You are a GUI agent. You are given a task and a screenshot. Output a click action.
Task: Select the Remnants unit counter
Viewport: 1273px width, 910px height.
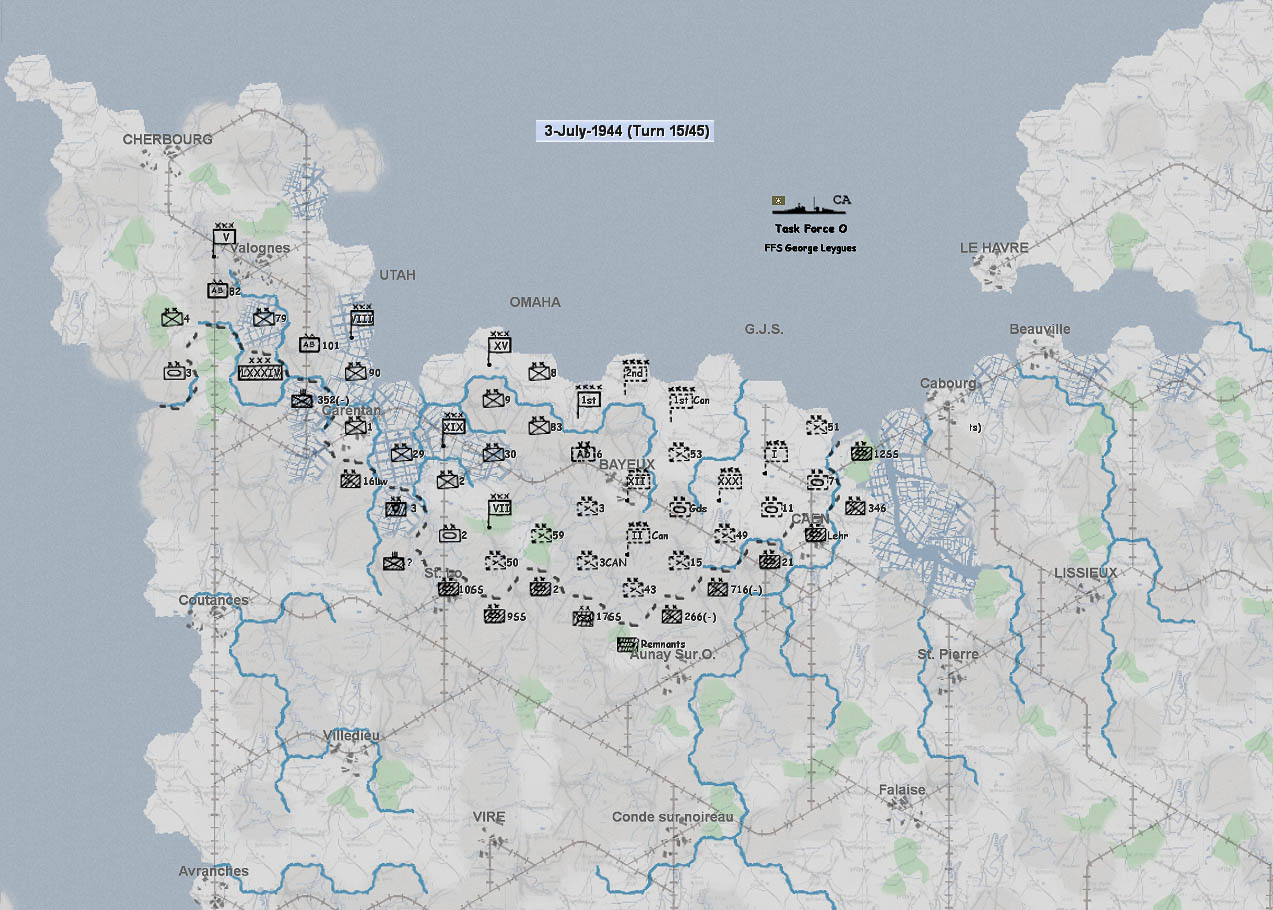pos(628,645)
